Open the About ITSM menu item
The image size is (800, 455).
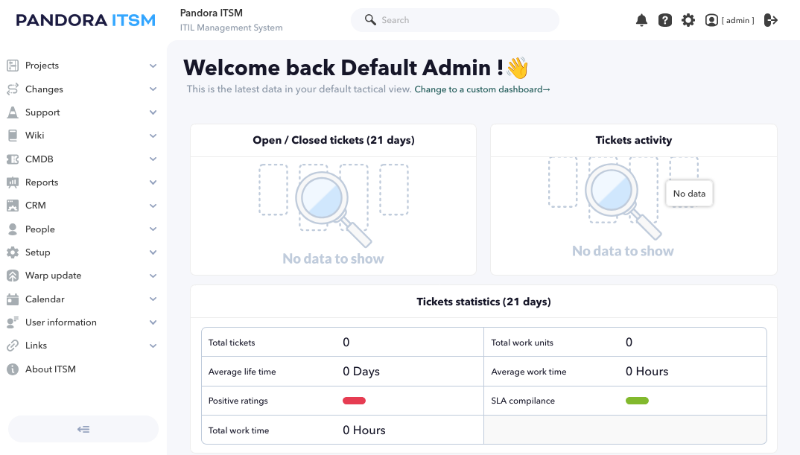51,369
